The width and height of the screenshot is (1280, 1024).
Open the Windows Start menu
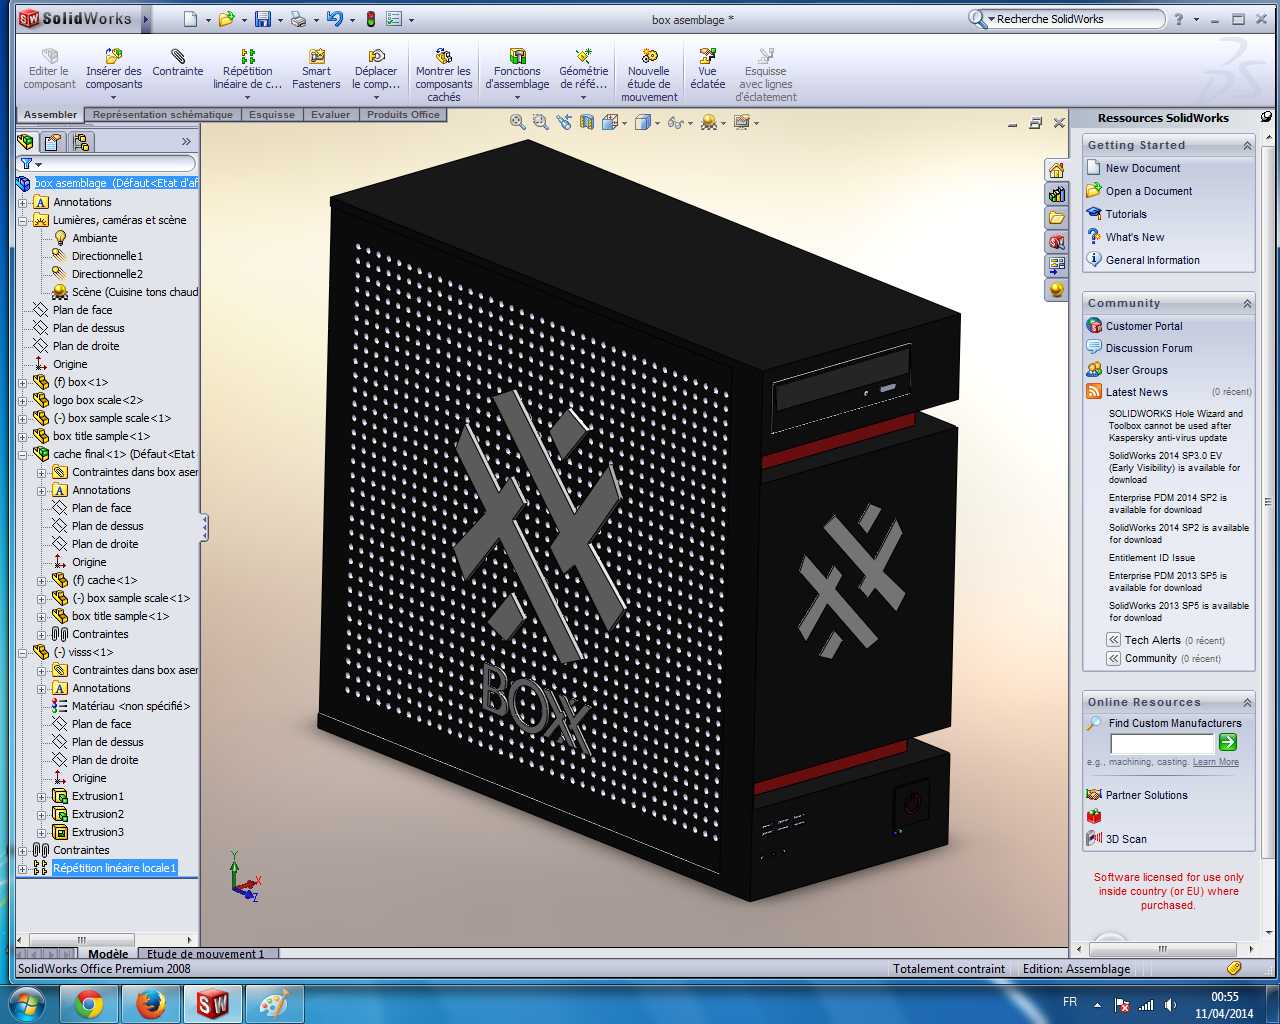point(26,1003)
